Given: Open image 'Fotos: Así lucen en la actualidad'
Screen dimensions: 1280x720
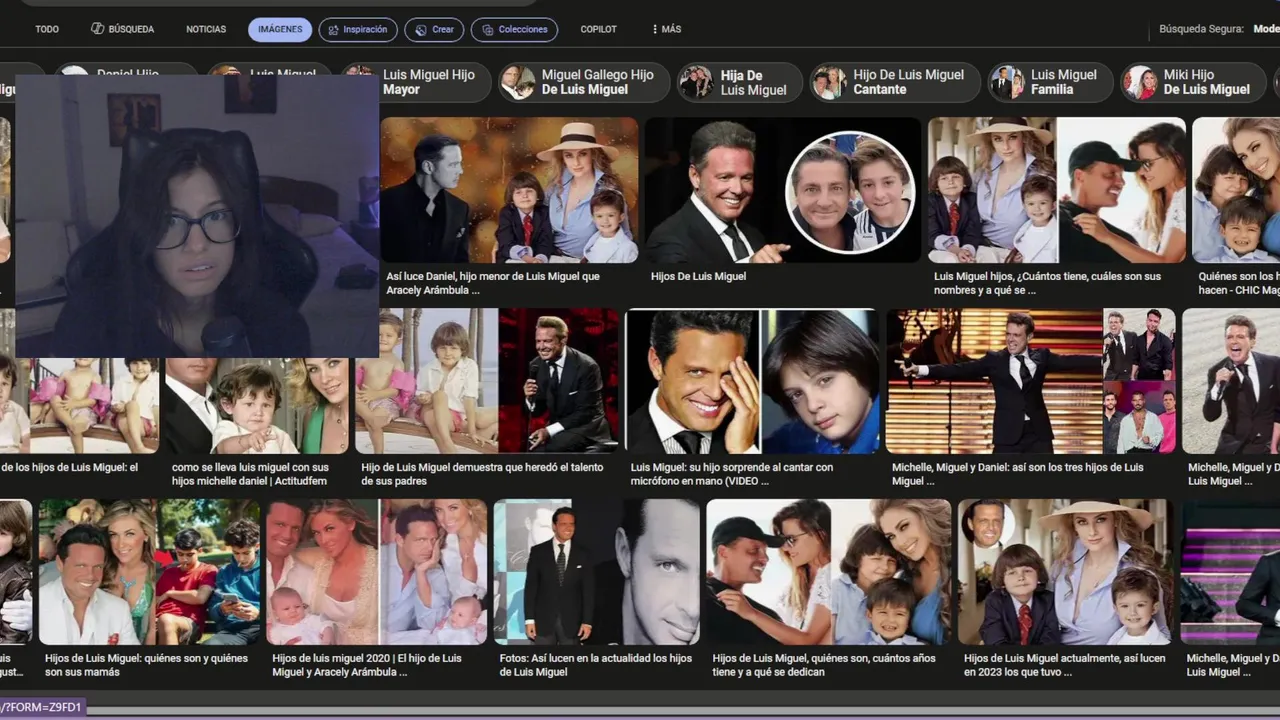Looking at the screenshot, I should (597, 572).
